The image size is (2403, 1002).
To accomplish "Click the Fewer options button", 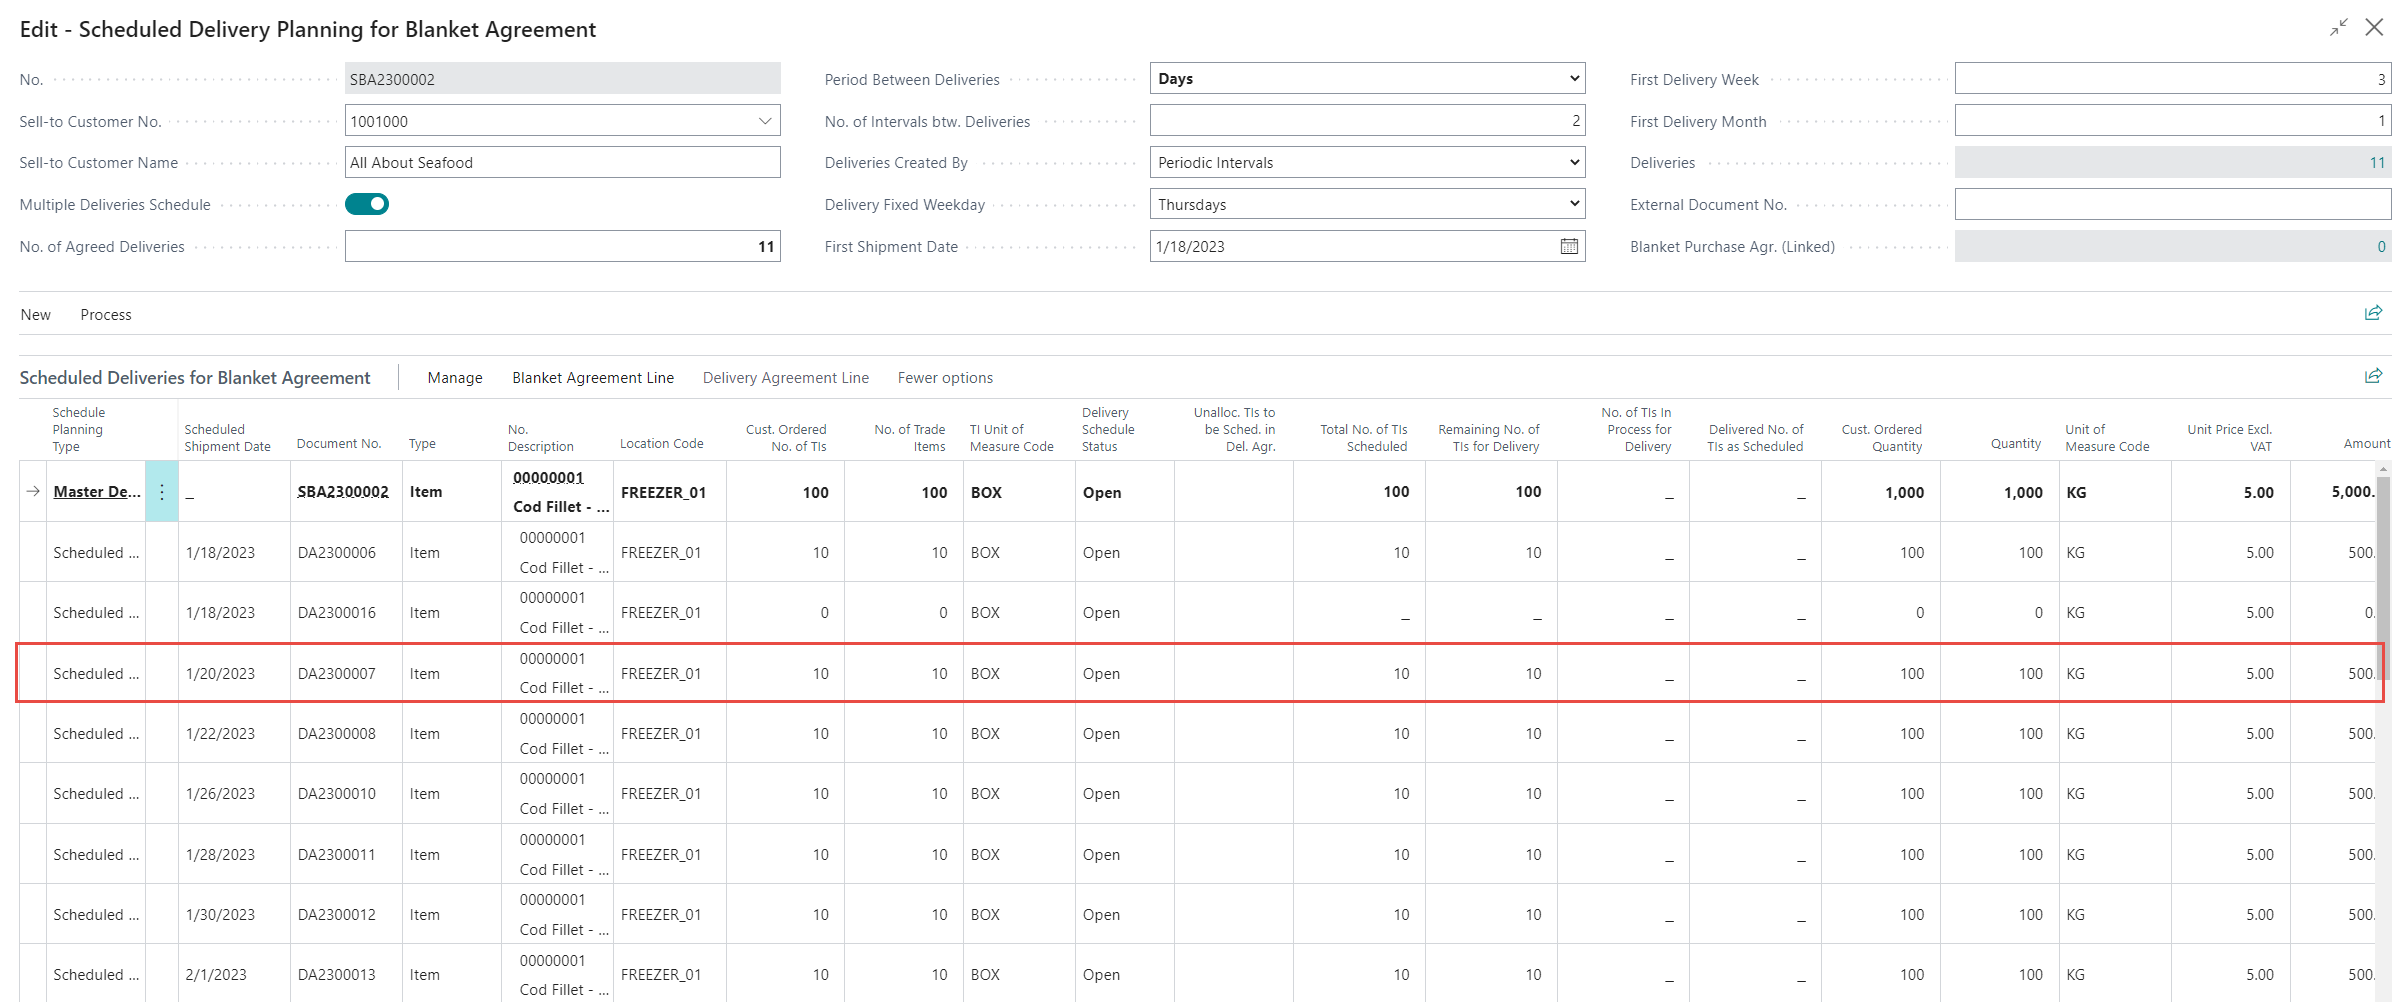I will [945, 378].
